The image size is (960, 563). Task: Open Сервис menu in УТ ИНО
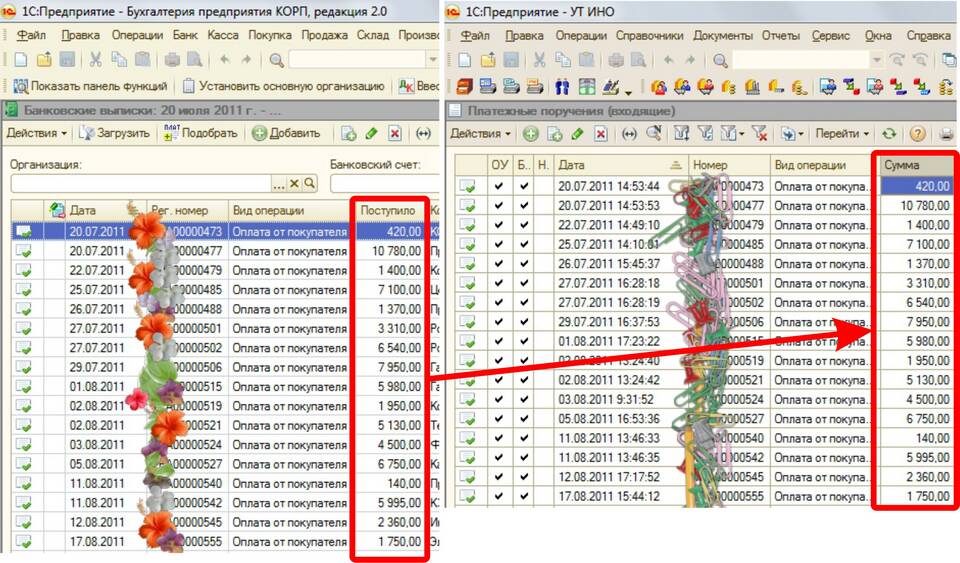(x=830, y=36)
